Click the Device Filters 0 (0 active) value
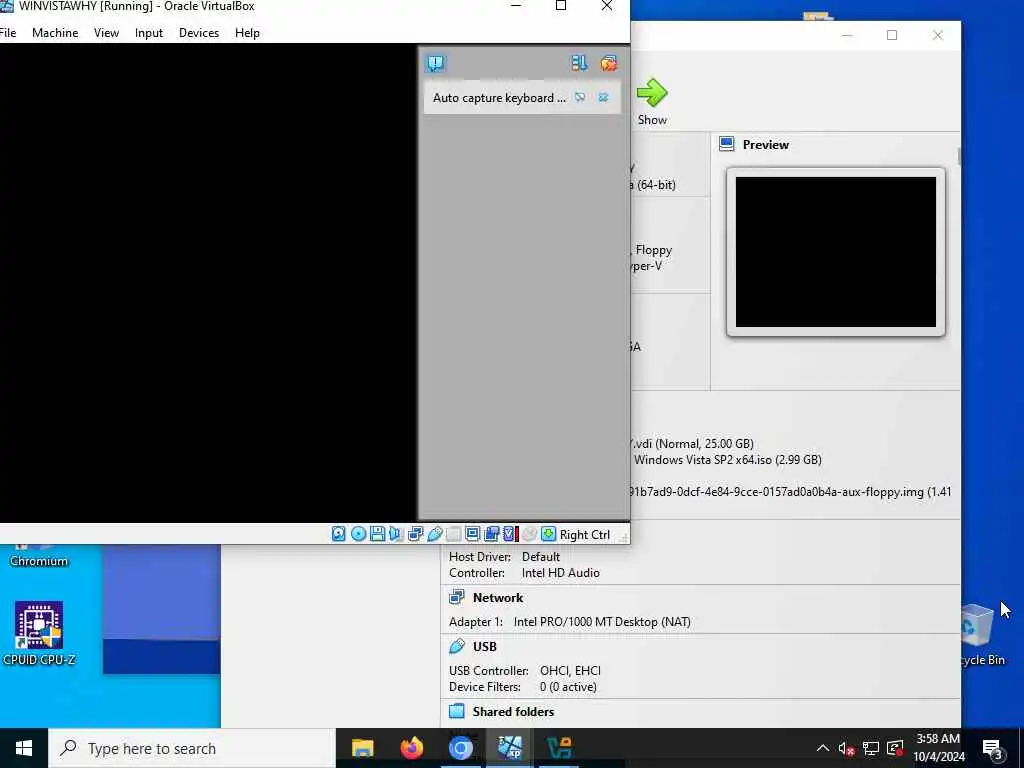This screenshot has width=1024, height=768. pos(568,687)
